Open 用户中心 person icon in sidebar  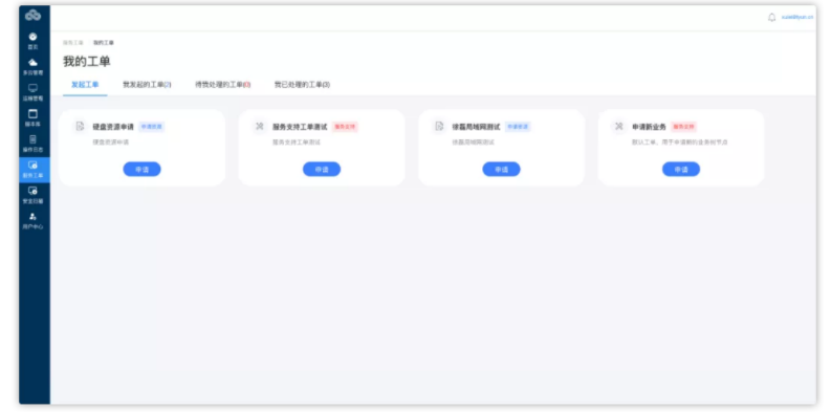[x=33, y=220]
